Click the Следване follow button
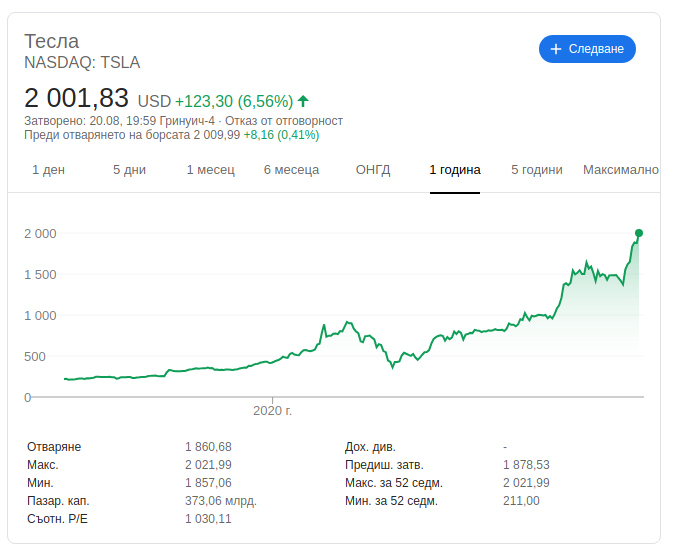This screenshot has height=558, width=675. pos(587,49)
